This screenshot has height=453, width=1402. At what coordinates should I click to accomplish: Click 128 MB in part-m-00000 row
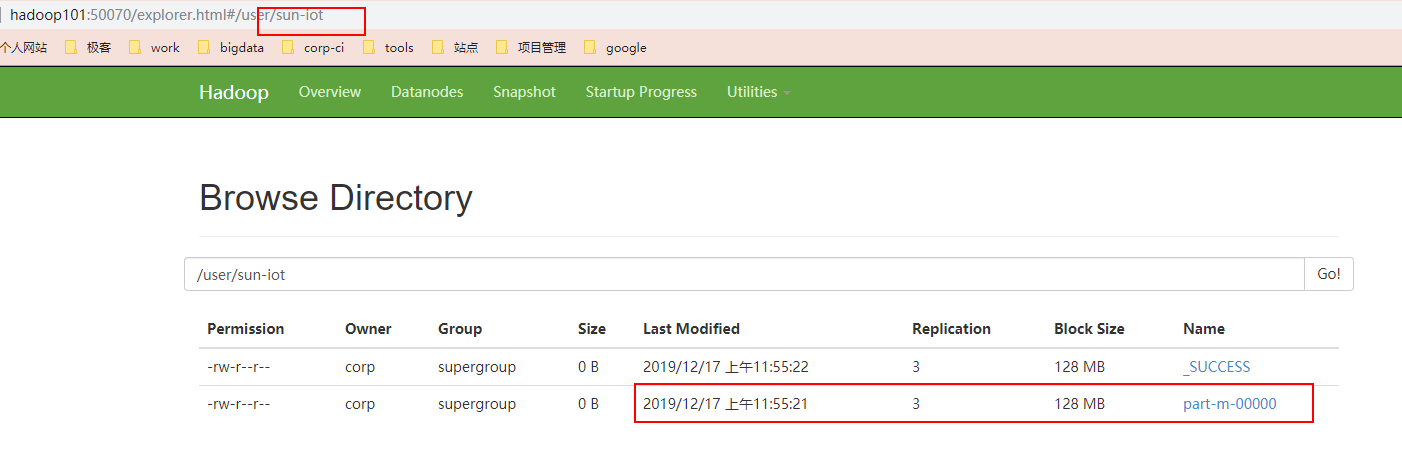point(1079,404)
